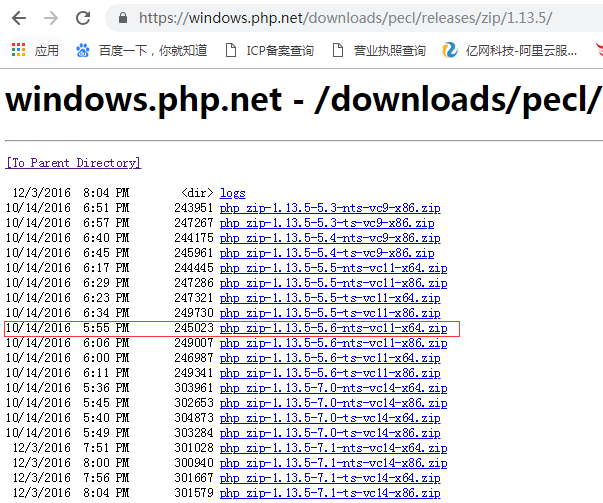Image resolution: width=603 pixels, height=503 pixels.
Task: Click the file size 303961
Action: pyautogui.click(x=193, y=388)
